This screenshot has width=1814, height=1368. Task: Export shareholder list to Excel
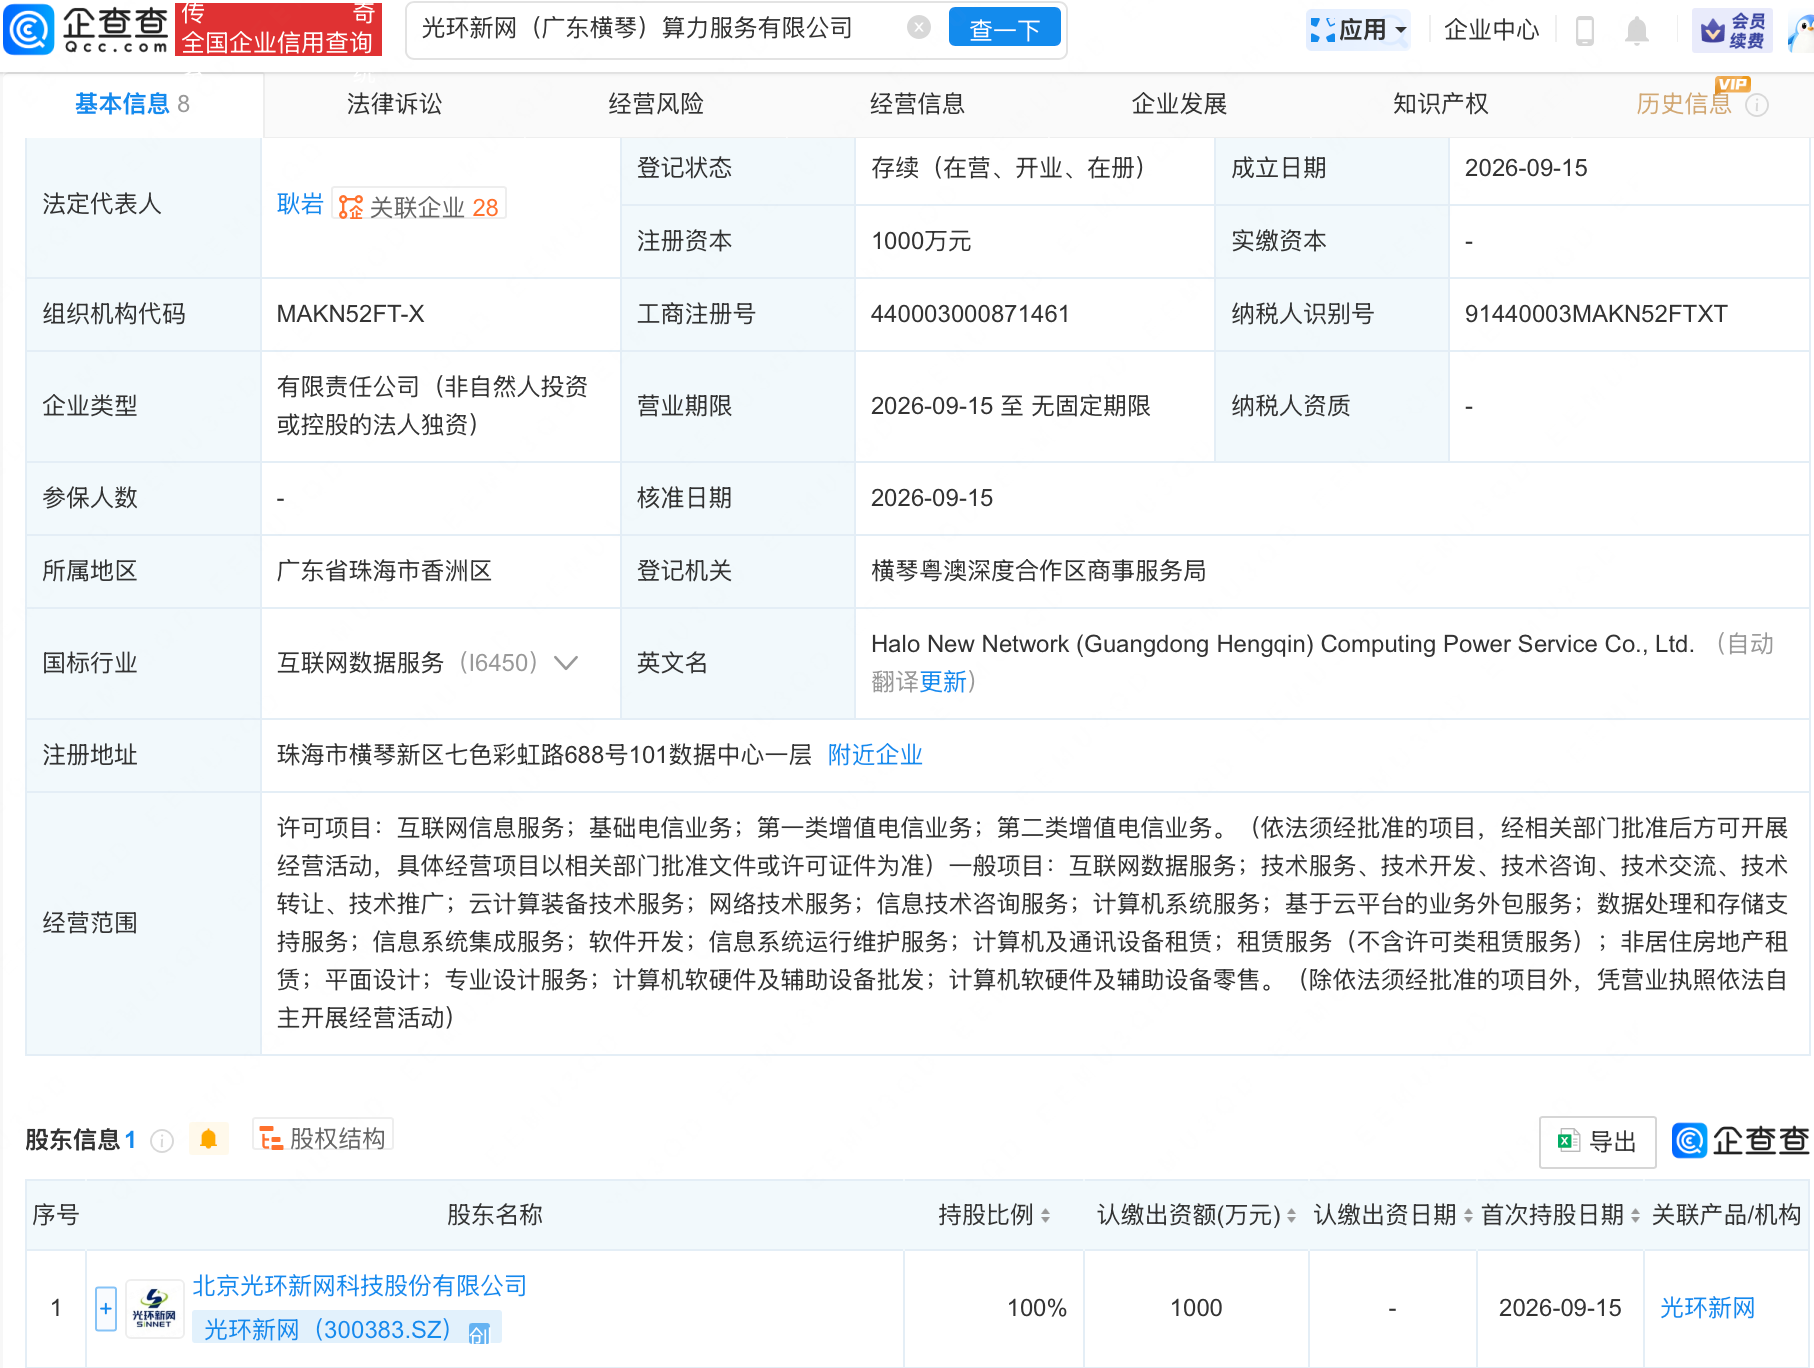[x=1597, y=1141]
